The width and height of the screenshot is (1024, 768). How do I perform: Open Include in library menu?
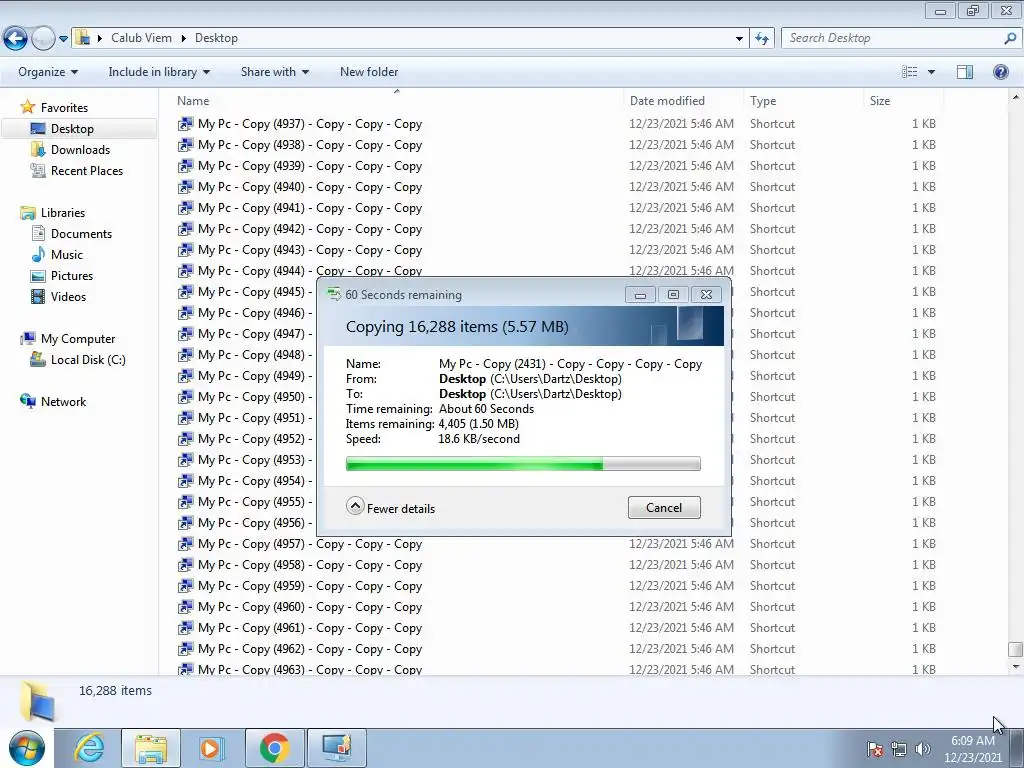159,72
